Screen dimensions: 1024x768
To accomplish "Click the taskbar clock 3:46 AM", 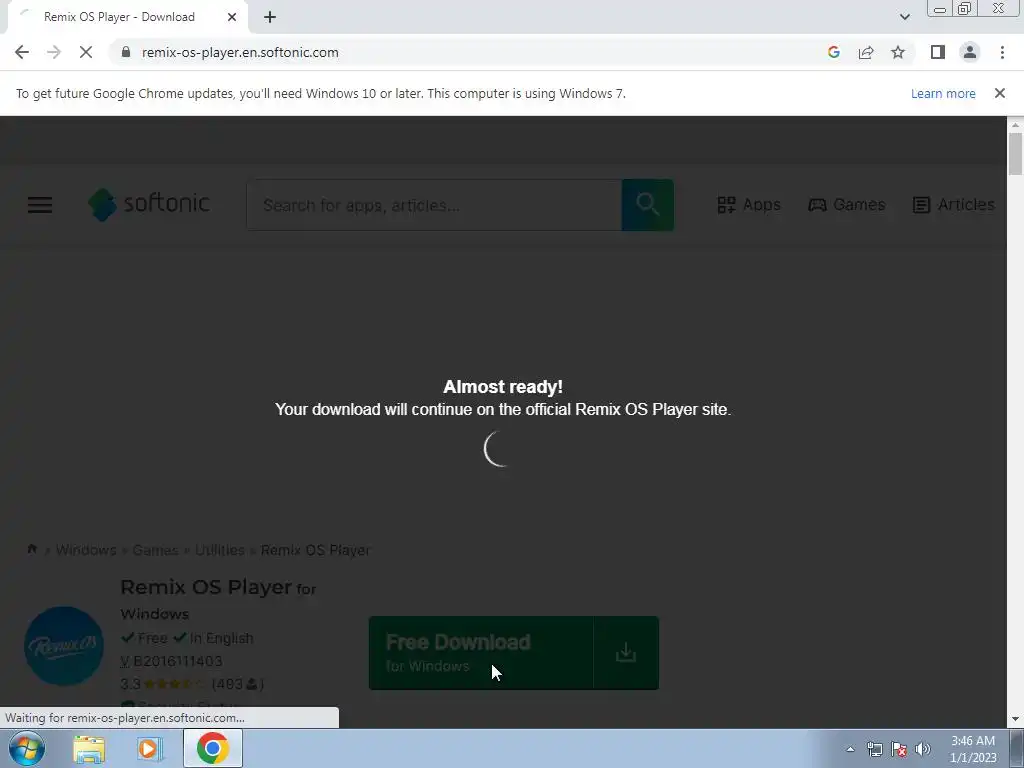I will point(972,741).
